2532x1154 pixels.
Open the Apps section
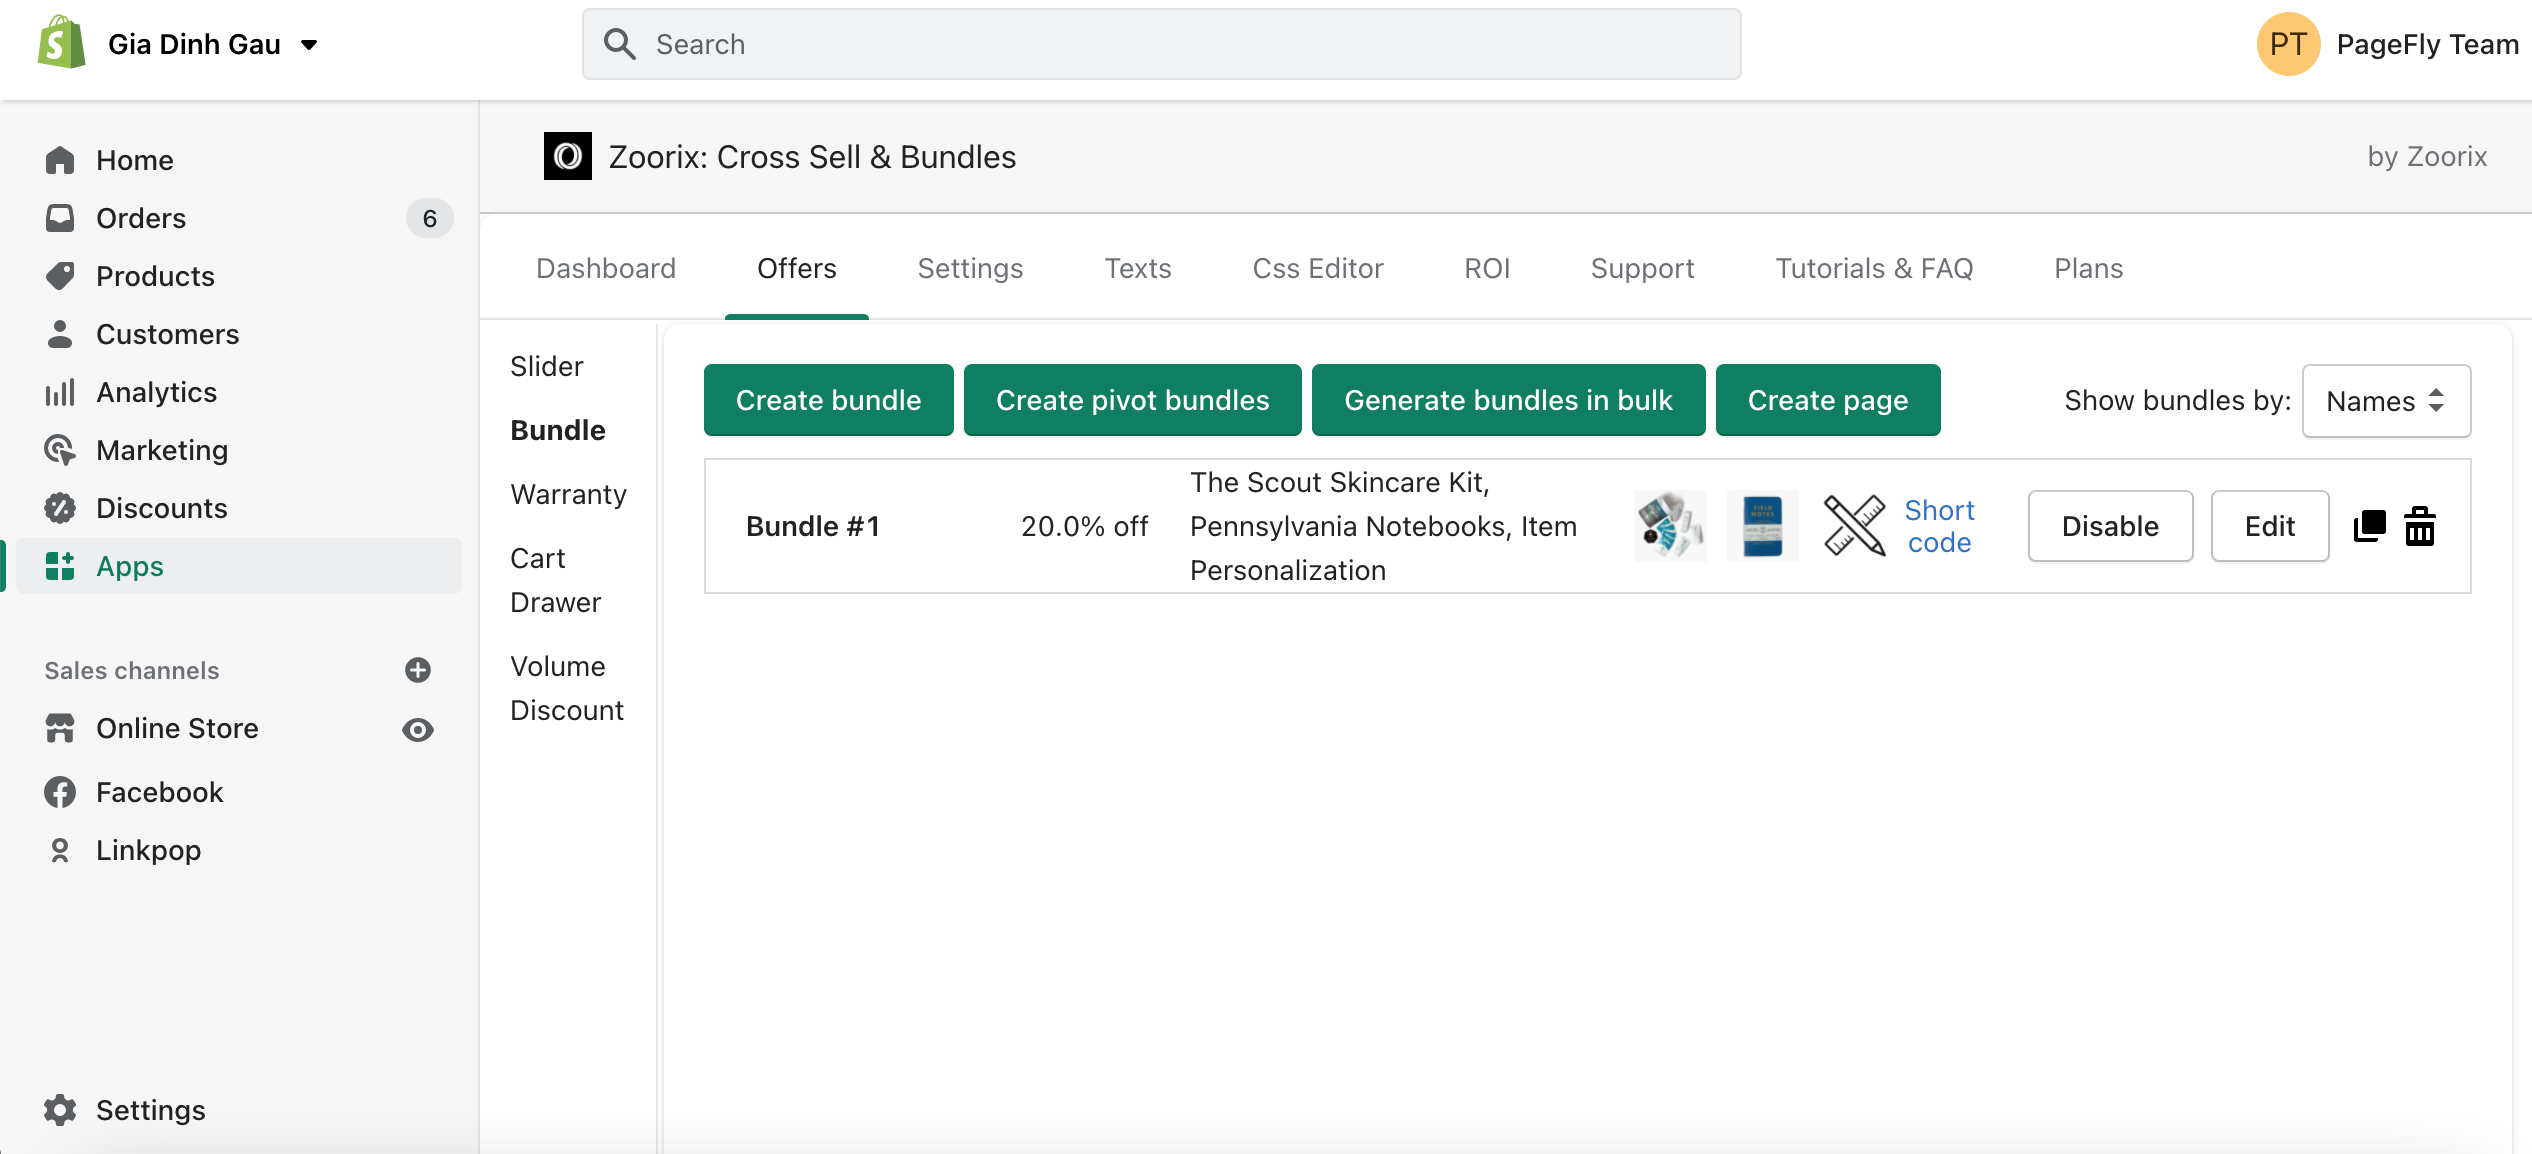coord(130,566)
